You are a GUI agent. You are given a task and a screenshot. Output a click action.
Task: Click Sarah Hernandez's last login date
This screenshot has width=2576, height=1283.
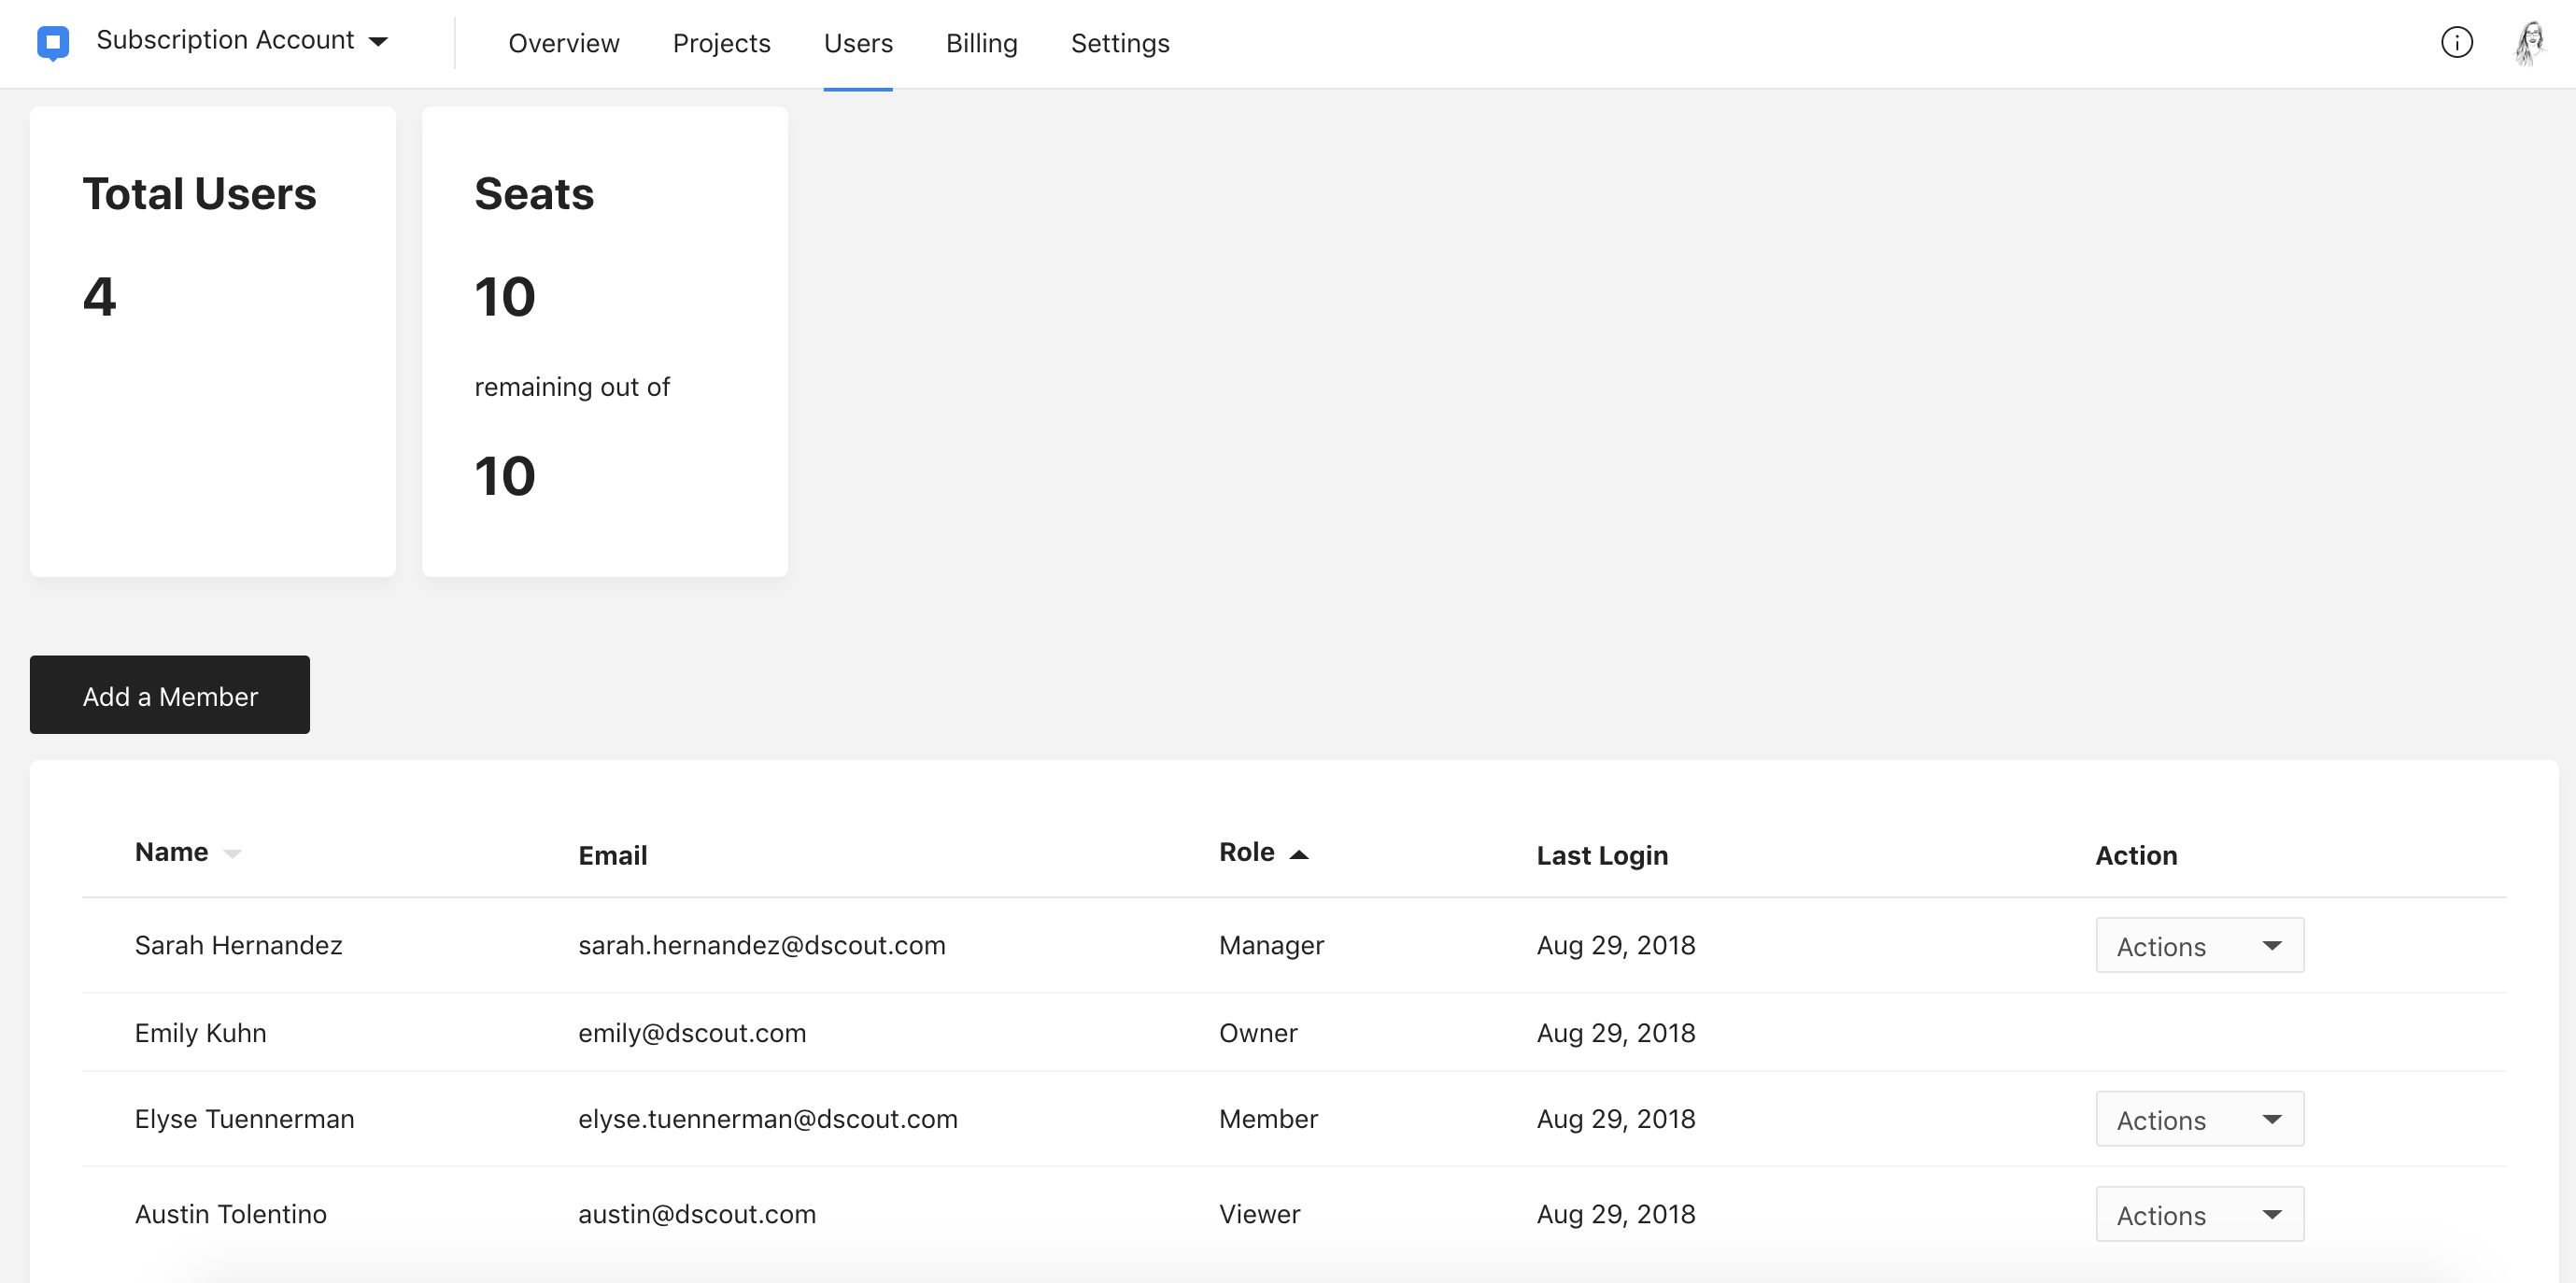click(x=1616, y=945)
